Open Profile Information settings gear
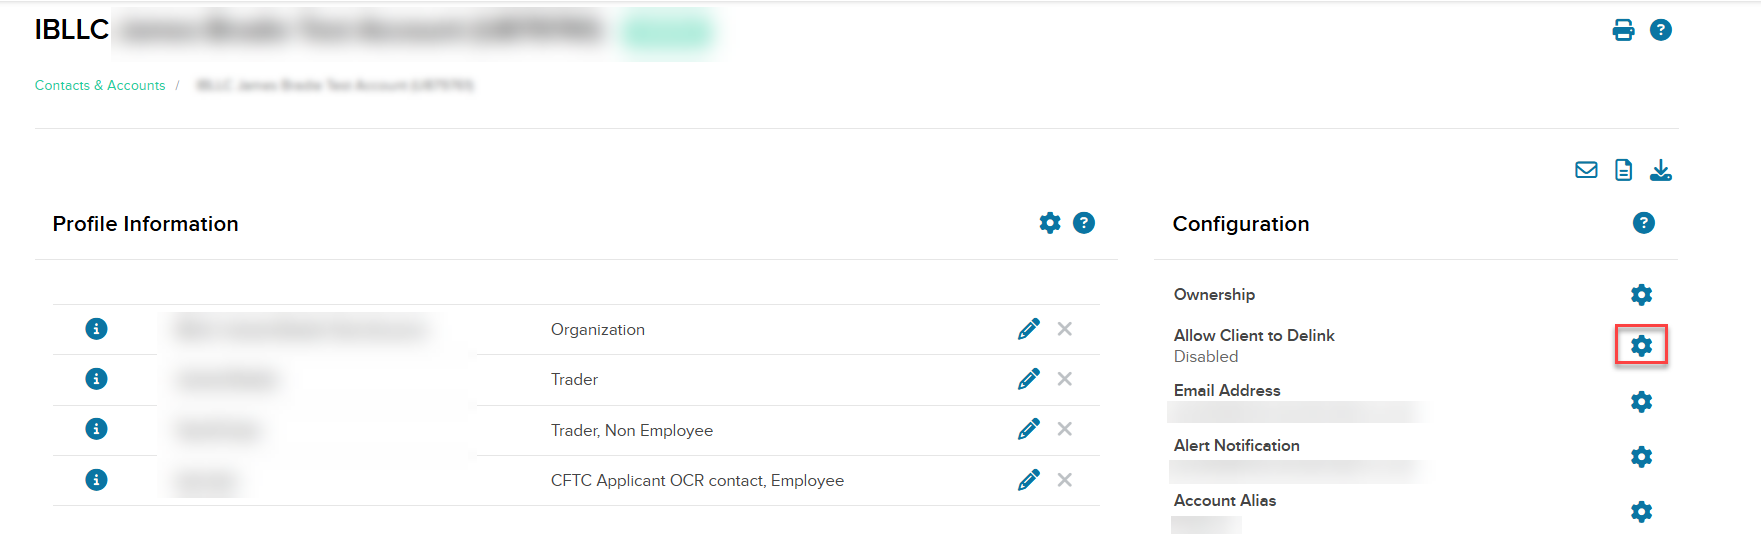This screenshot has height=541, width=1761. (1050, 223)
